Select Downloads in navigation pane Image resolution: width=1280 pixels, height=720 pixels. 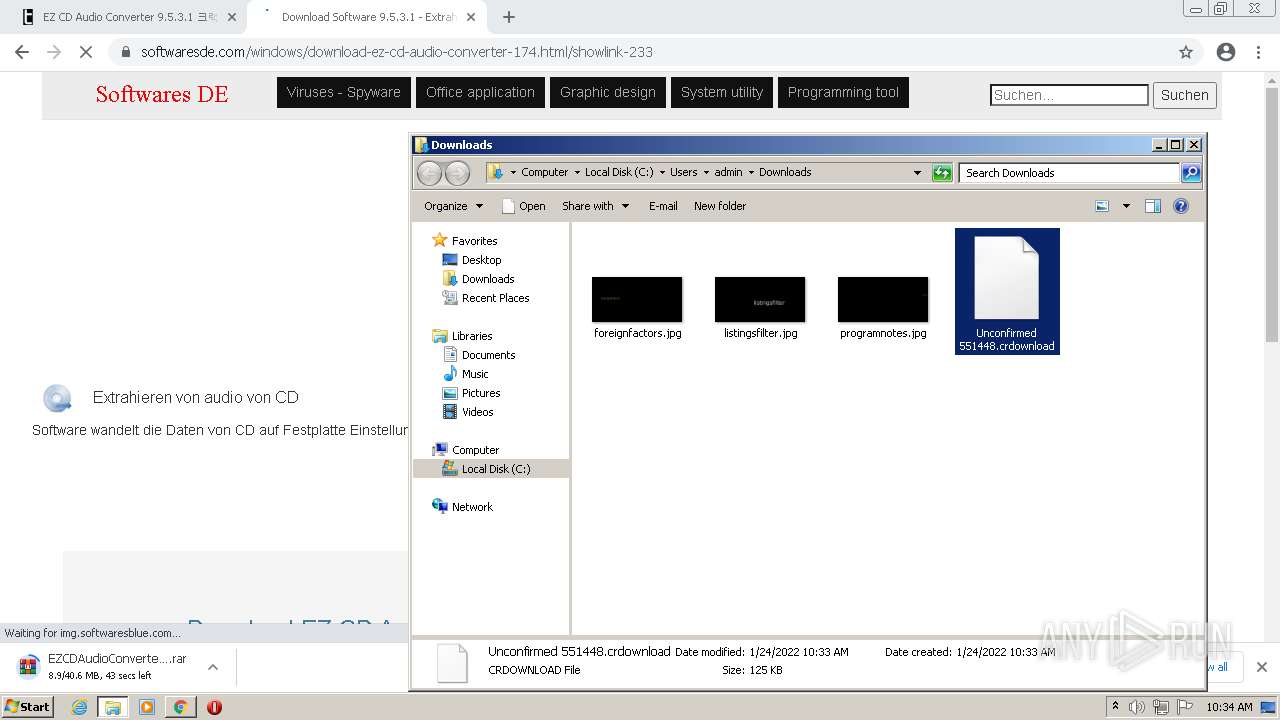(488, 279)
